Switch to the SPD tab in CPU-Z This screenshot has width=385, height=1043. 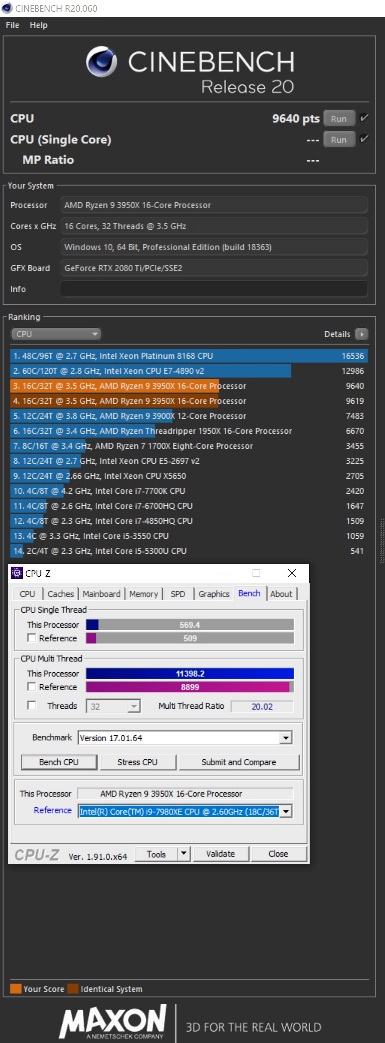178,594
